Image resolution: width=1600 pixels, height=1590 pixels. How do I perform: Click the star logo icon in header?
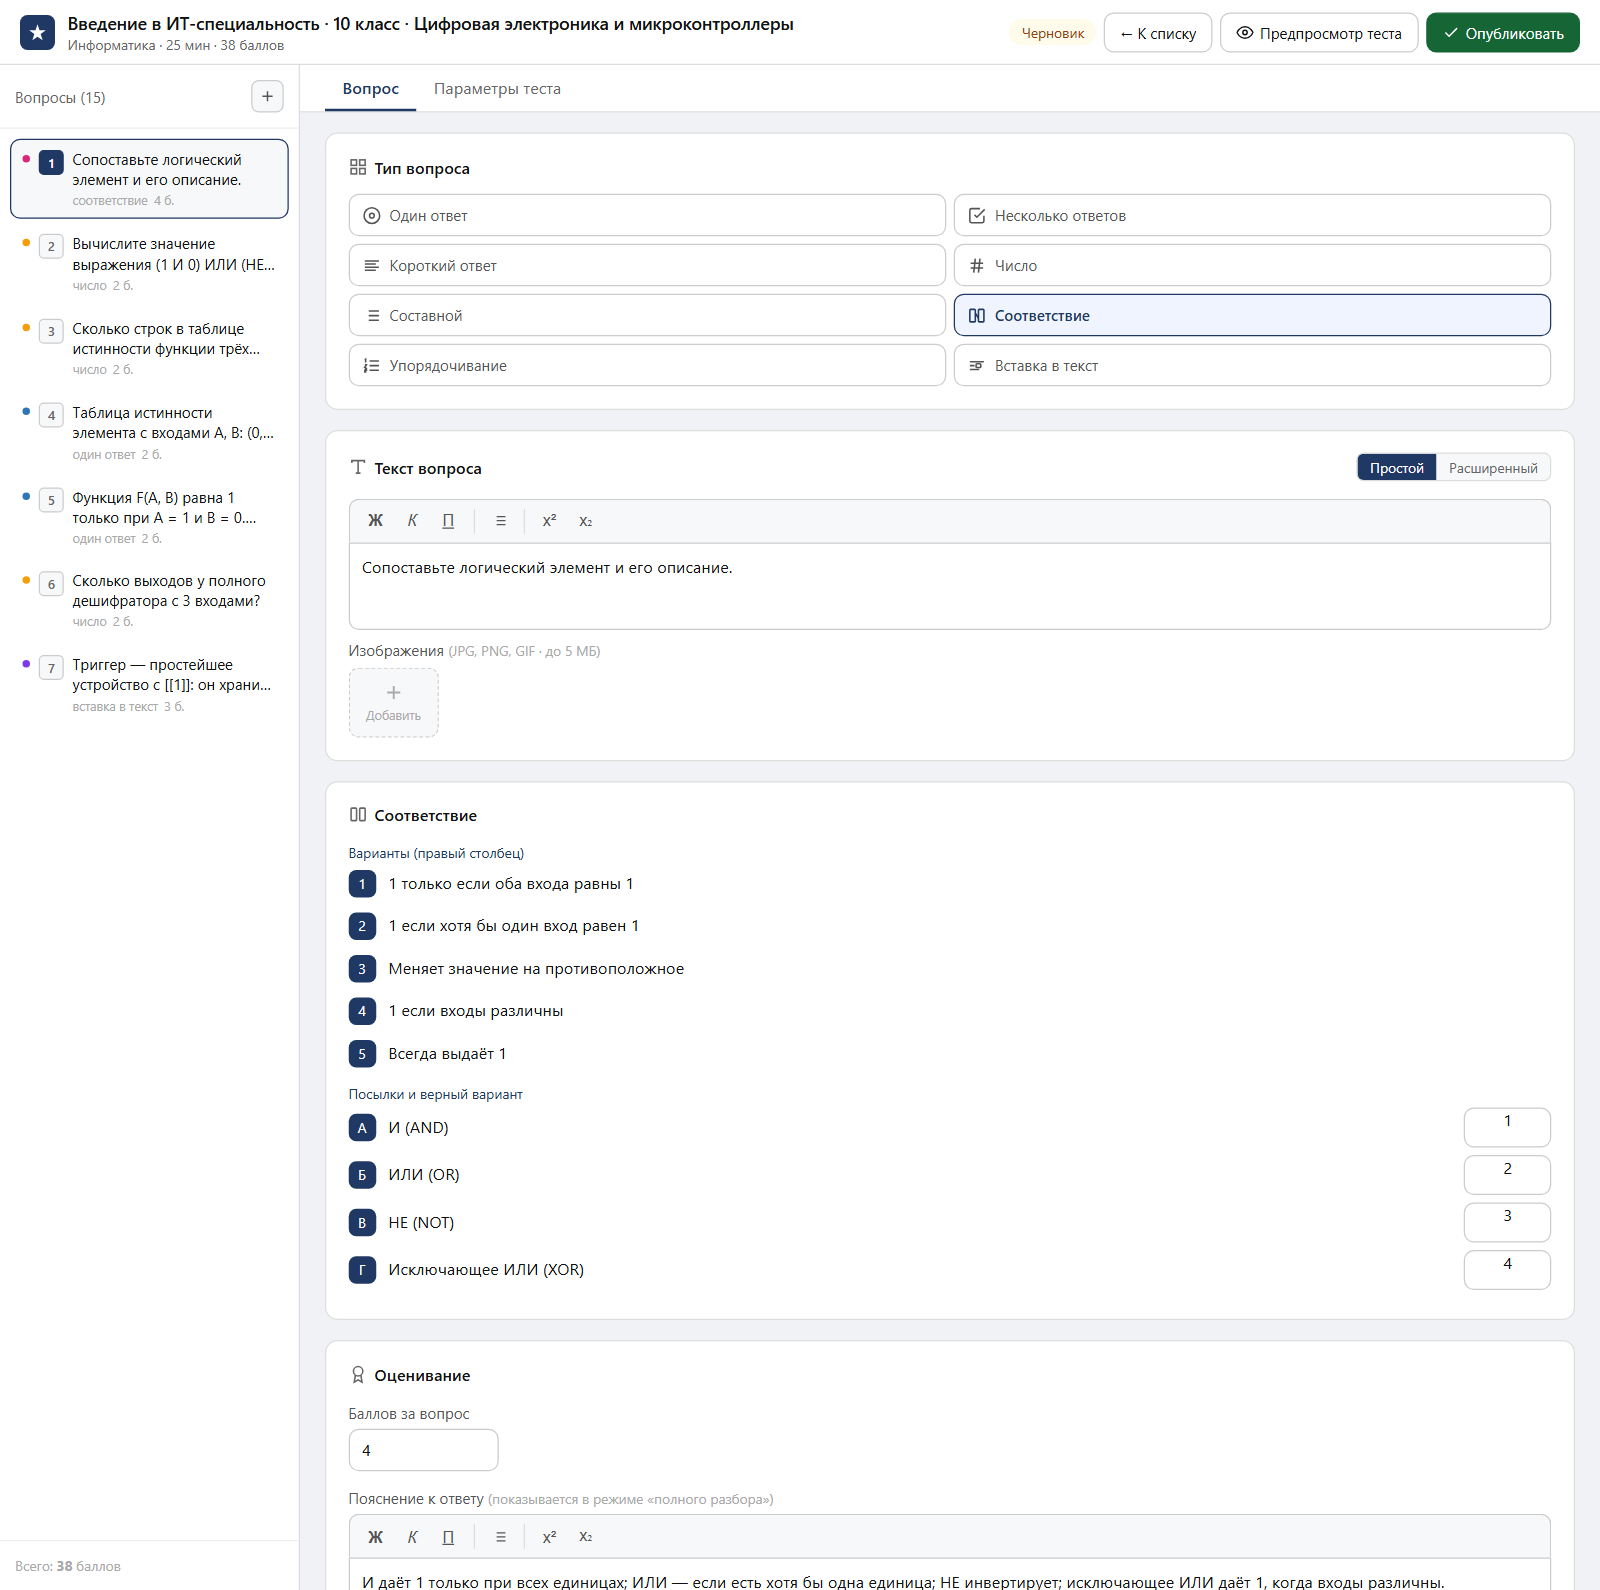(x=37, y=33)
